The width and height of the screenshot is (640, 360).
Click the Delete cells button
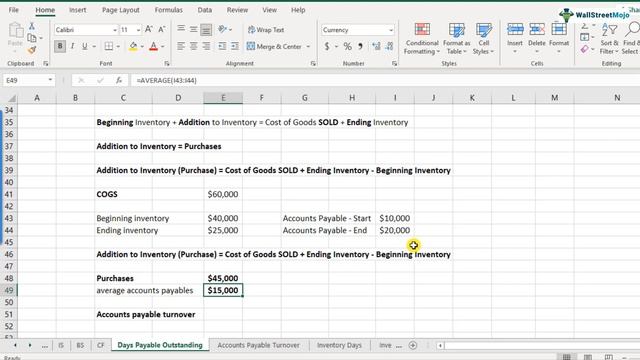tap(537, 38)
